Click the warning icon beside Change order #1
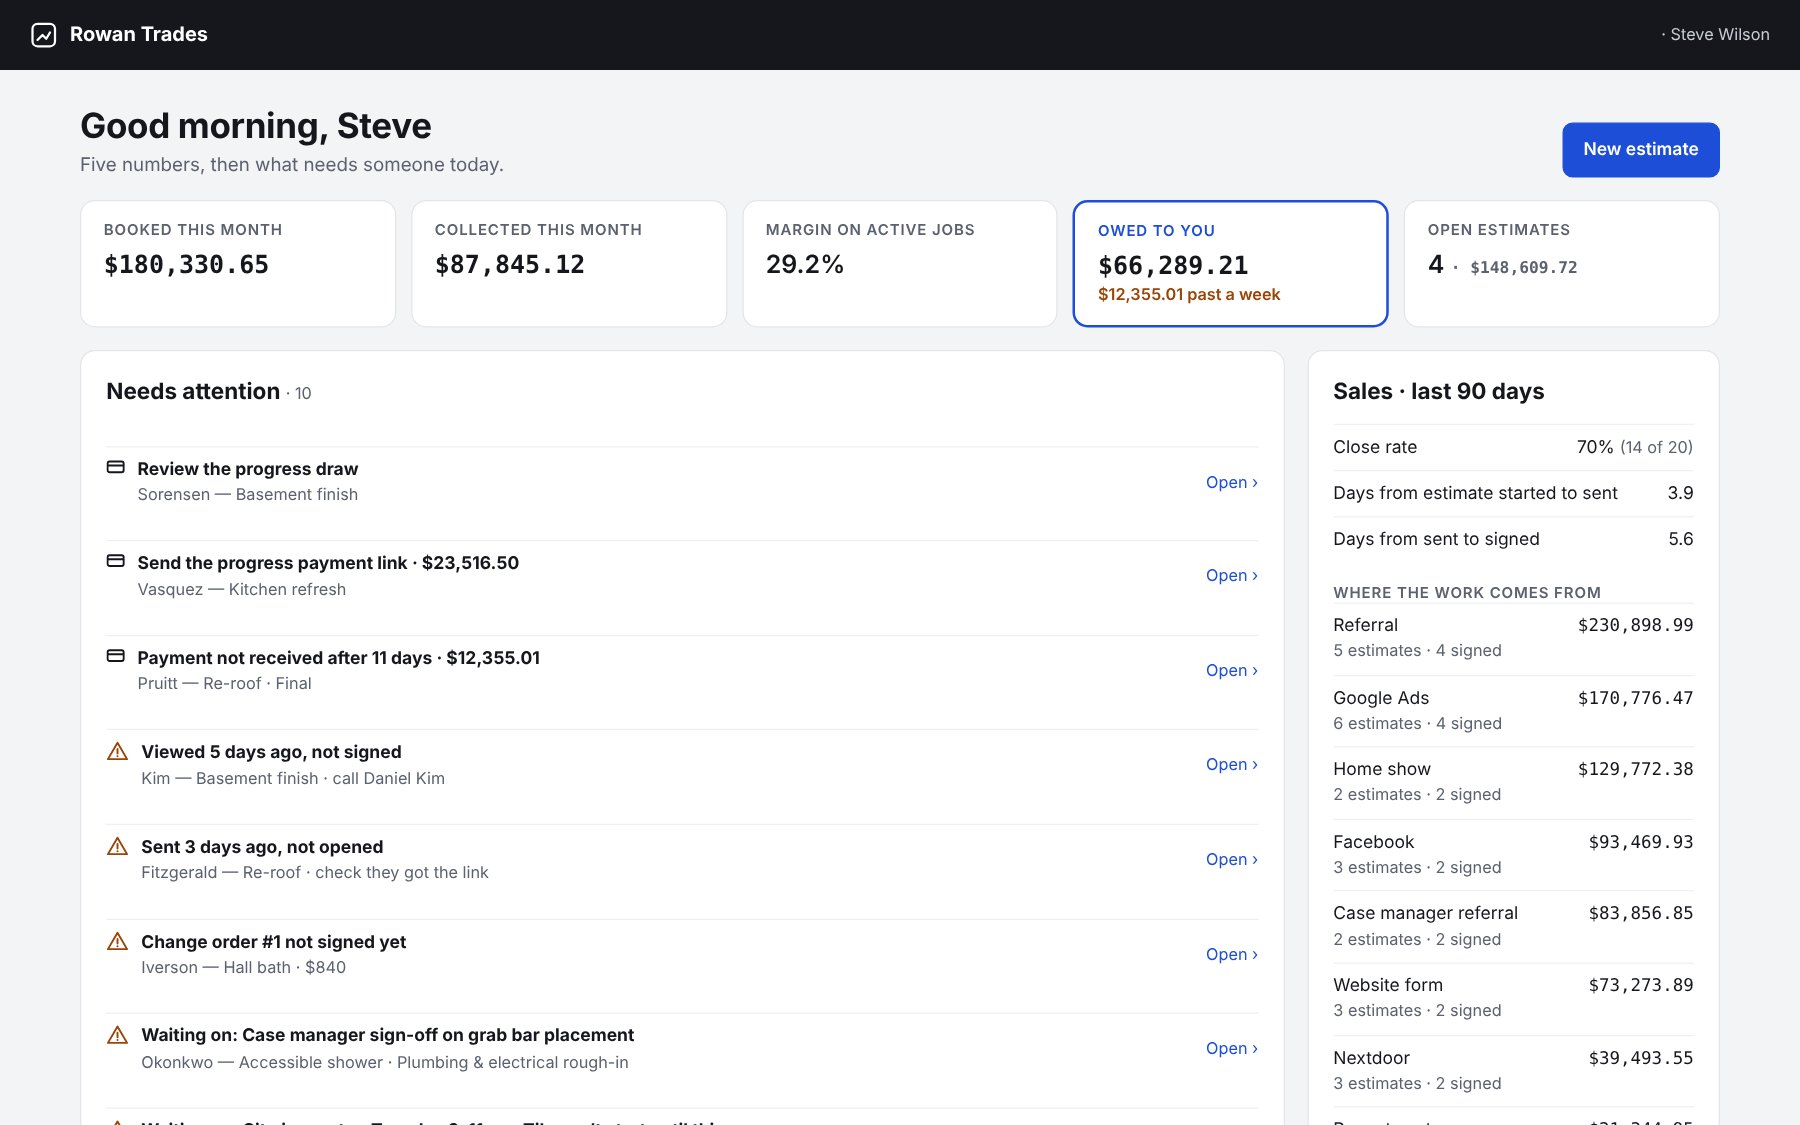The width and height of the screenshot is (1800, 1125). point(117,941)
